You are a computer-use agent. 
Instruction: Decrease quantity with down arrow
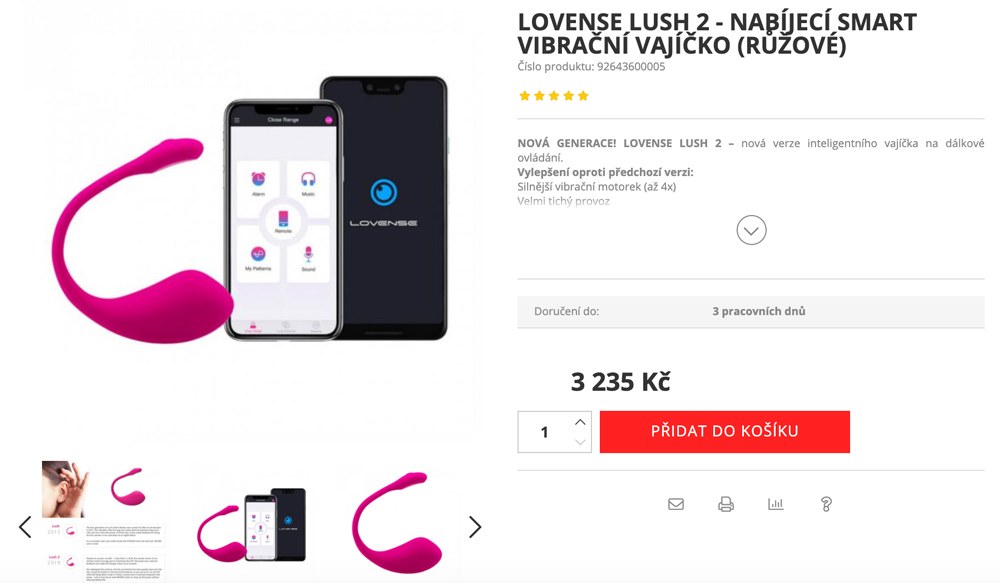(x=580, y=441)
